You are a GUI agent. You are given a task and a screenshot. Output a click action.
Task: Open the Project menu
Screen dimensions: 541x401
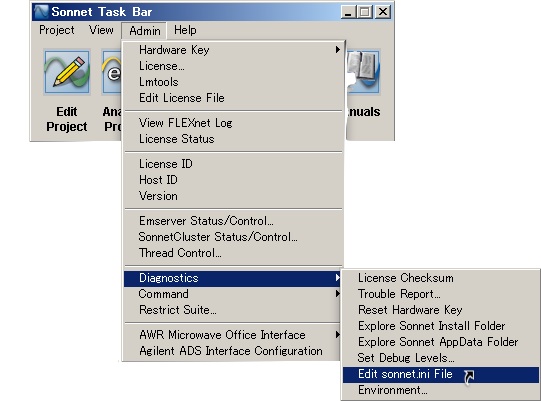(x=57, y=30)
